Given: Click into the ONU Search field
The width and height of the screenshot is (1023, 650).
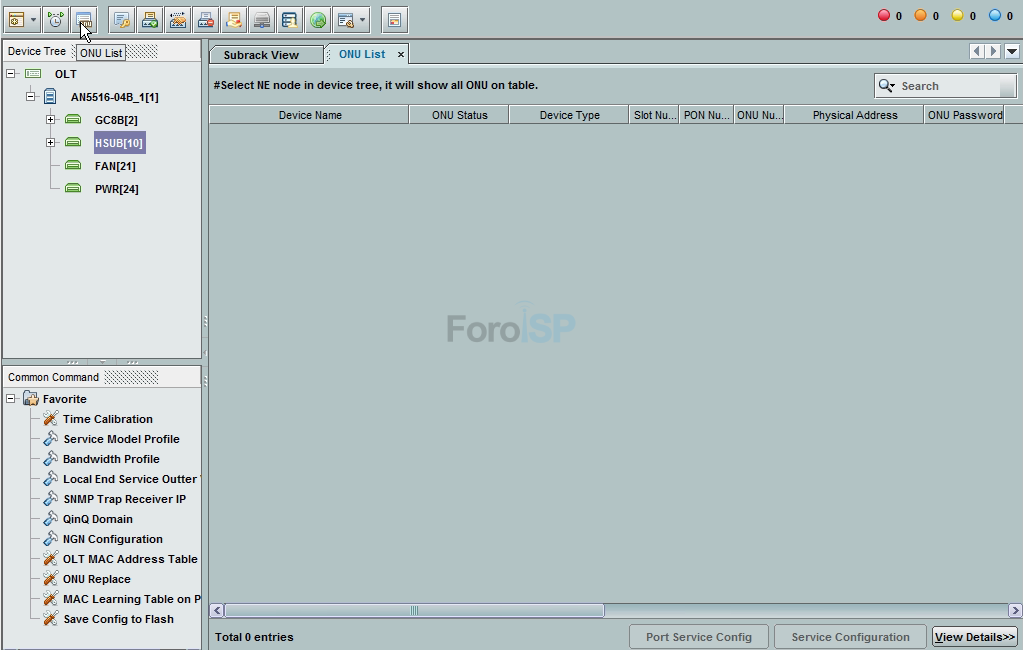Looking at the screenshot, I should [948, 86].
